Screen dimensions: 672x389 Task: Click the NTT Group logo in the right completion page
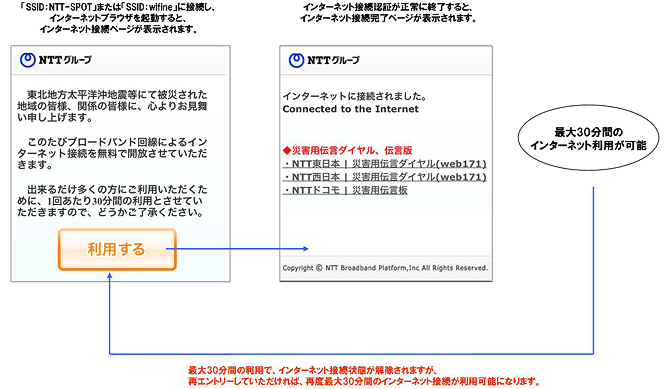coord(324,60)
